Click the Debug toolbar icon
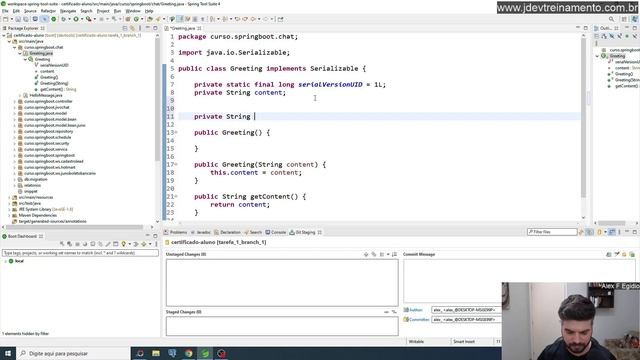The width and height of the screenshot is (640, 360). coord(63,19)
